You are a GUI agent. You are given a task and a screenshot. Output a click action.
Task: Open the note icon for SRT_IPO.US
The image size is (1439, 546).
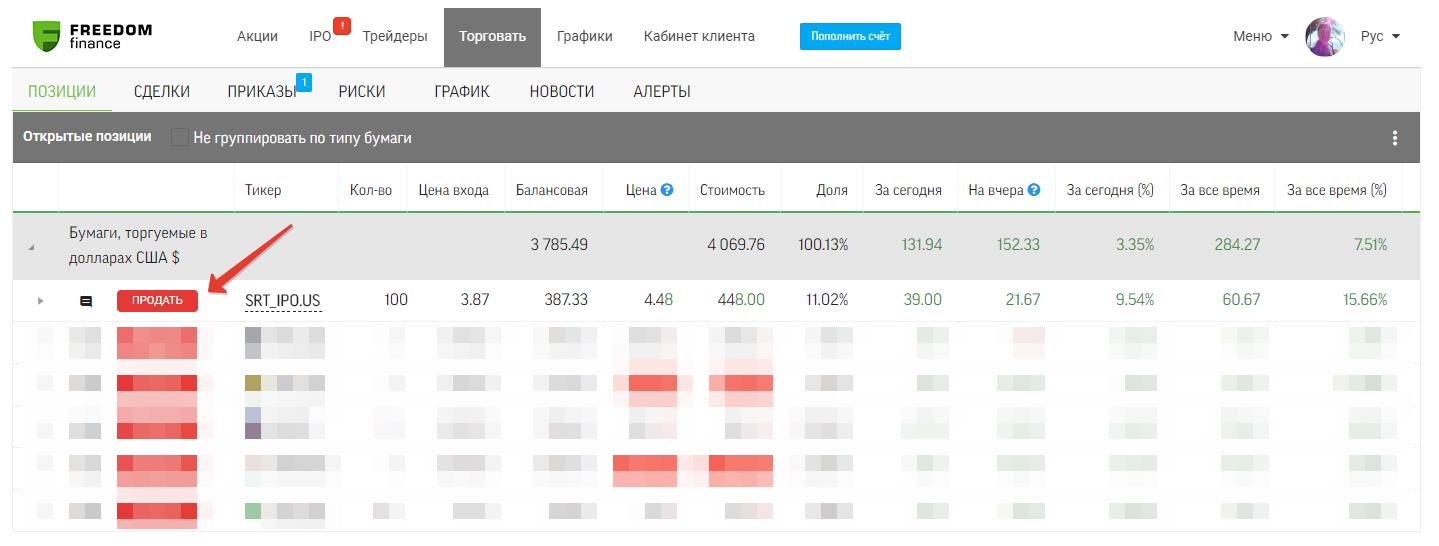click(86, 301)
